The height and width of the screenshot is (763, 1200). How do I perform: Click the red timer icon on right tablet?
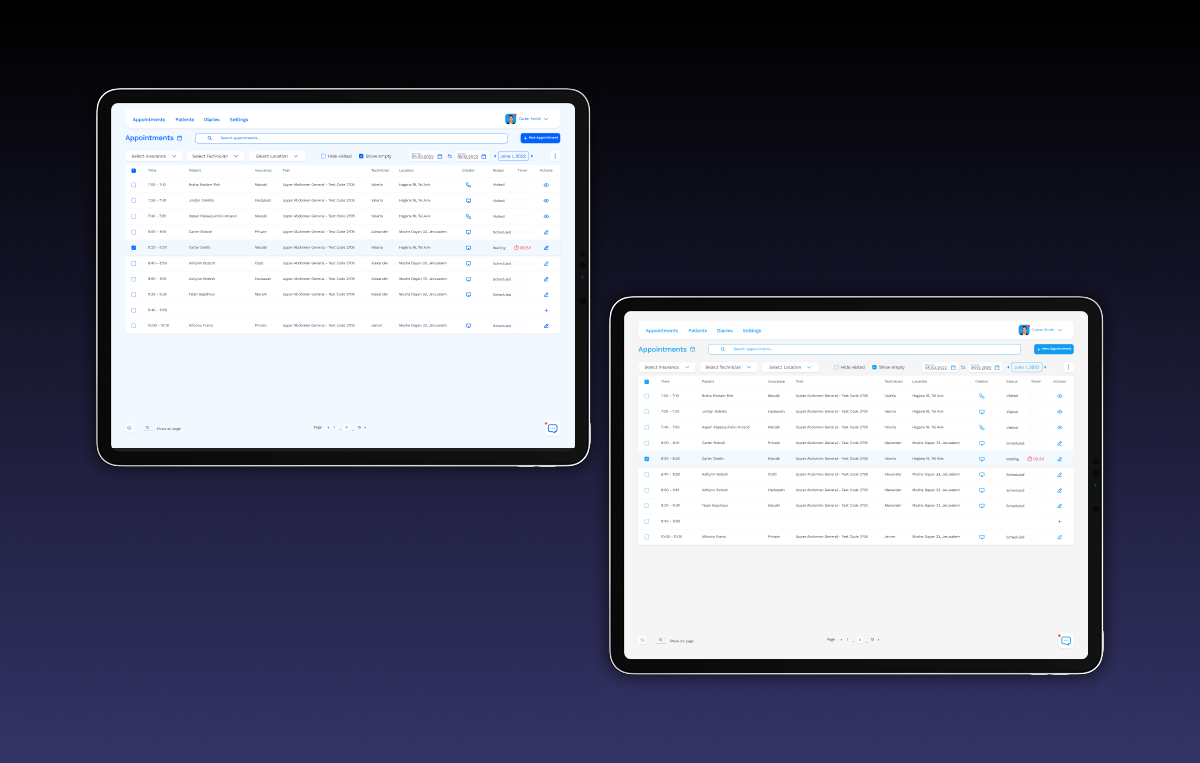click(1030, 459)
